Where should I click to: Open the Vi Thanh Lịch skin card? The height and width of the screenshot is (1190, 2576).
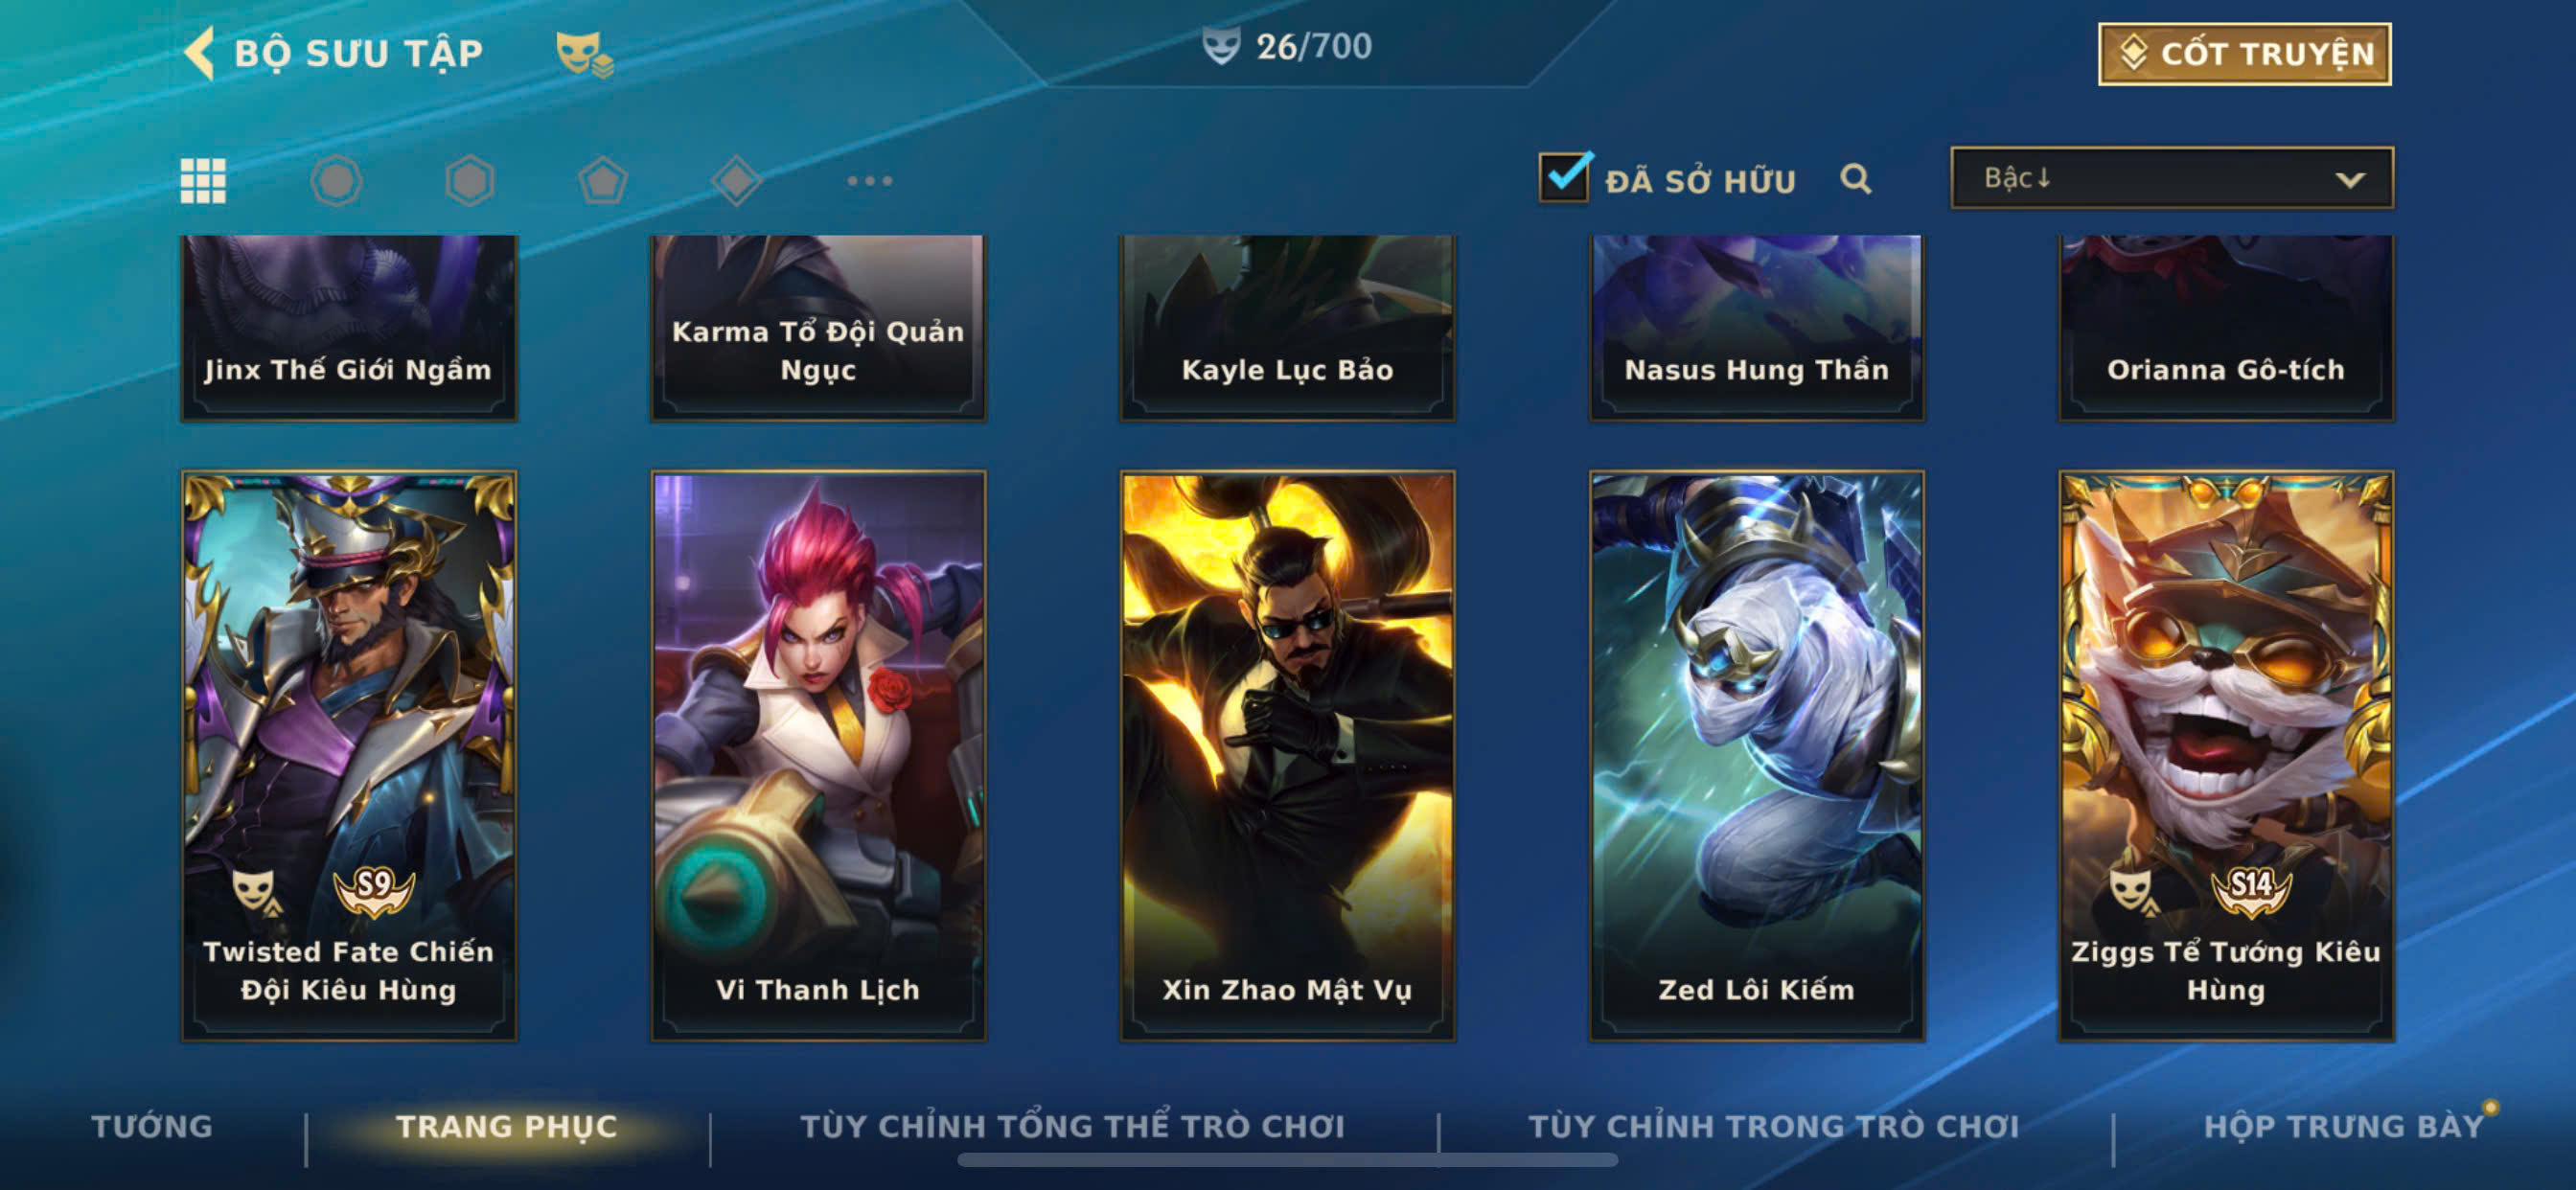pos(818,756)
